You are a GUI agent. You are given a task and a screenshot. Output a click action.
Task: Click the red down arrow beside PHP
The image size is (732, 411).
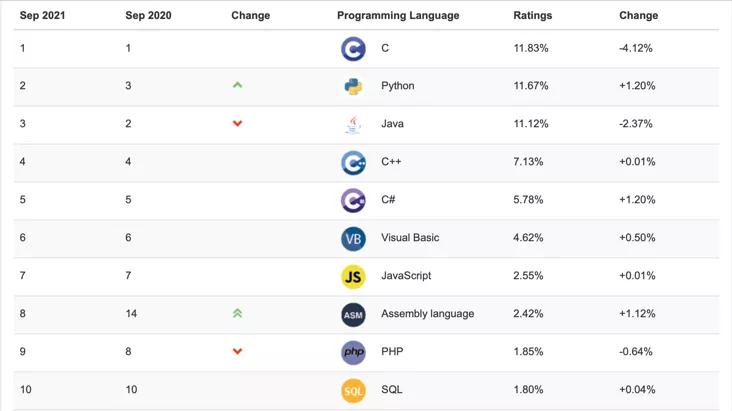(x=237, y=352)
